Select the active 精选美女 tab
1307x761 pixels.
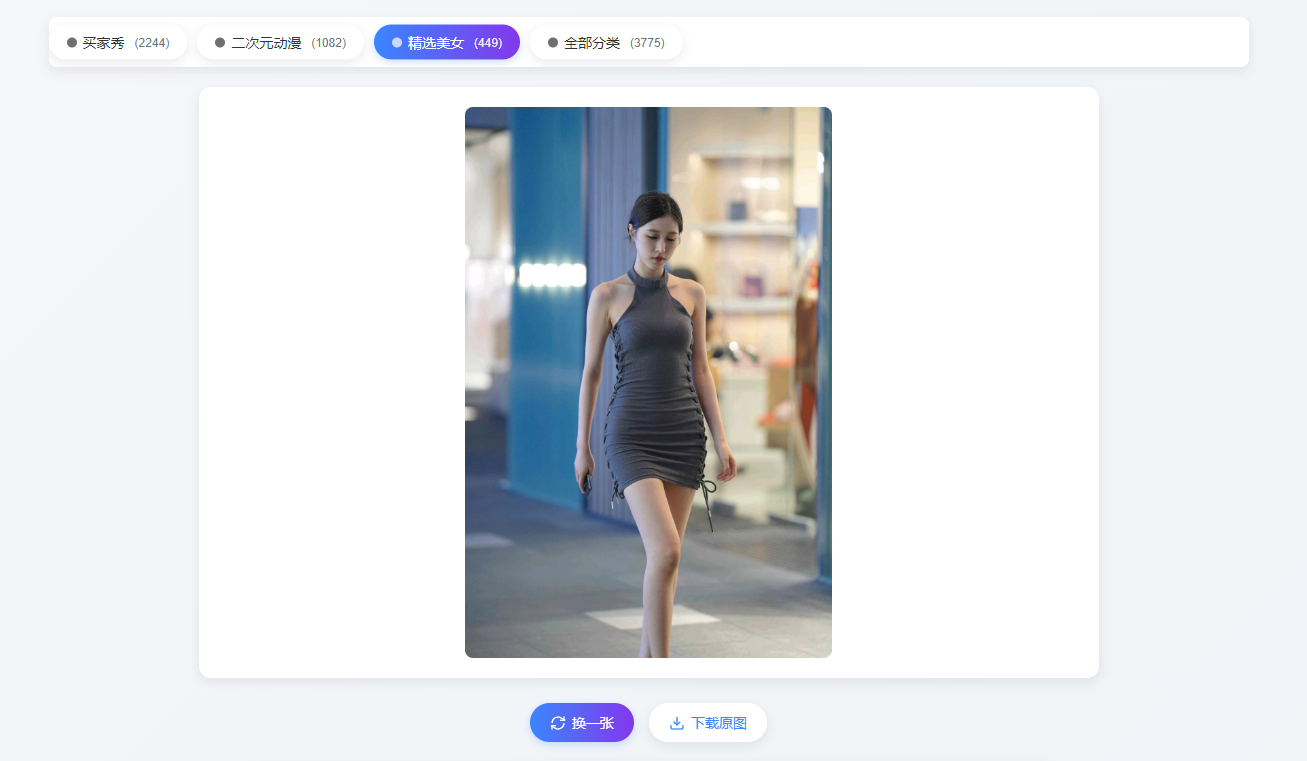pos(436,43)
